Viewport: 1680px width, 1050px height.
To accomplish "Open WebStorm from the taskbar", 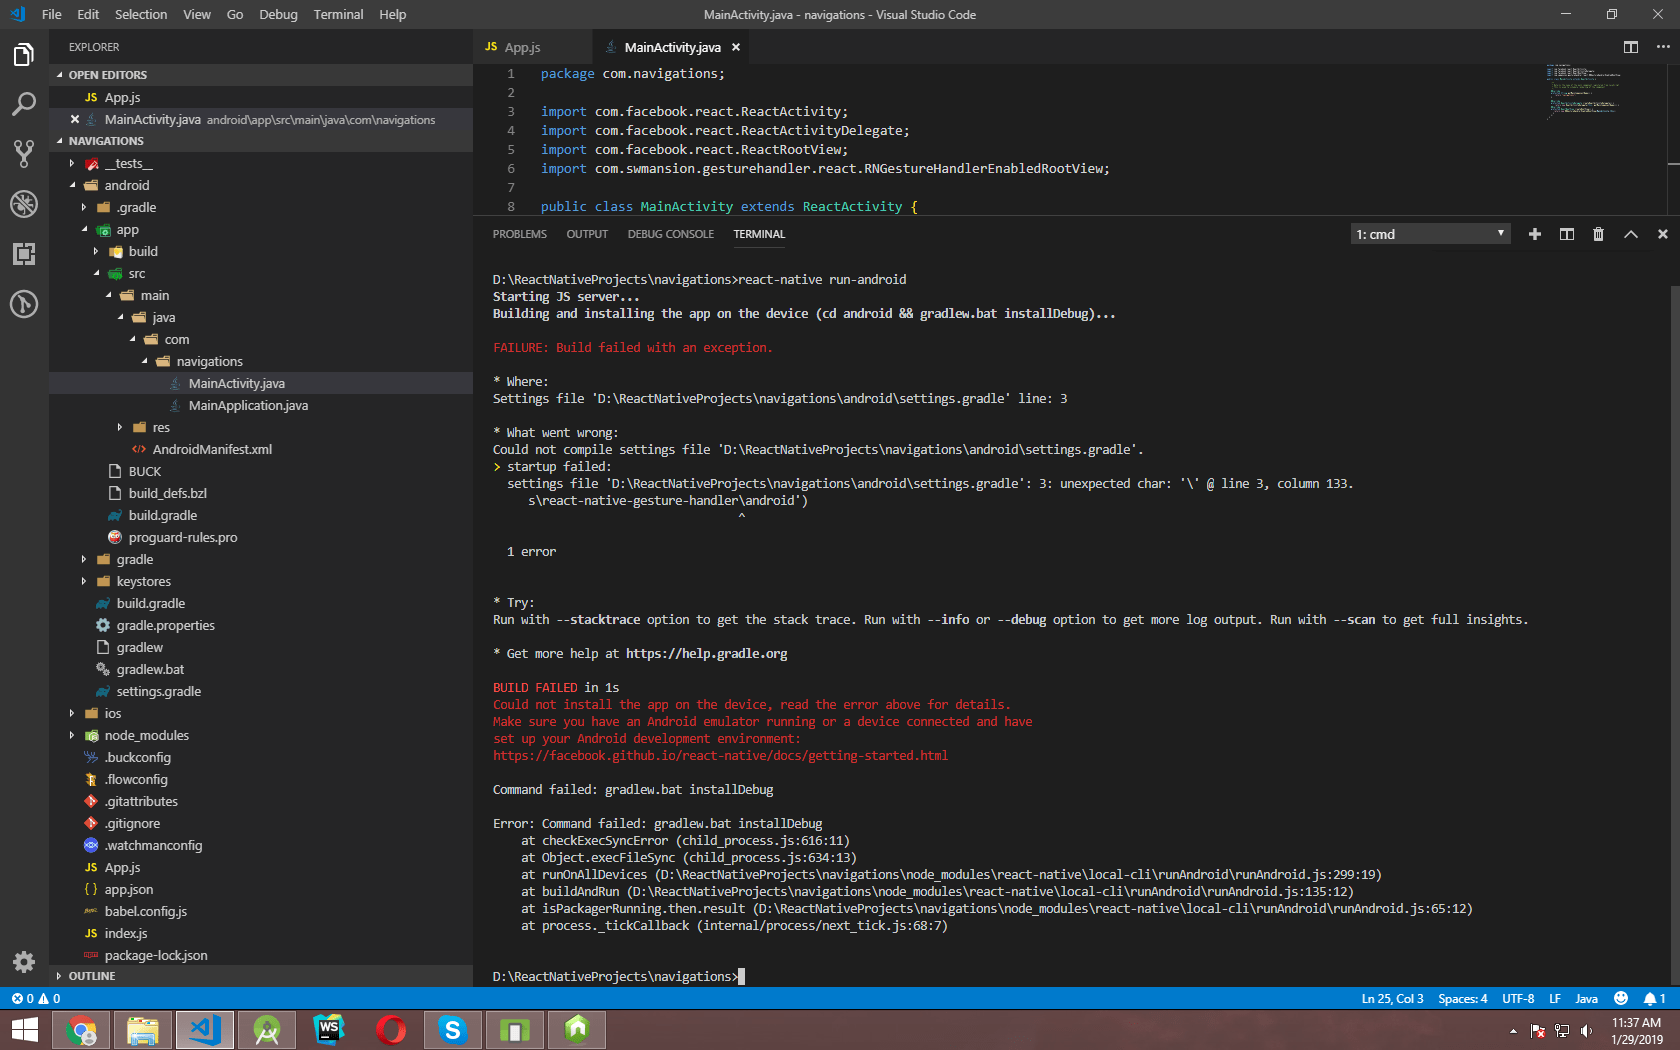I will pyautogui.click(x=329, y=1030).
